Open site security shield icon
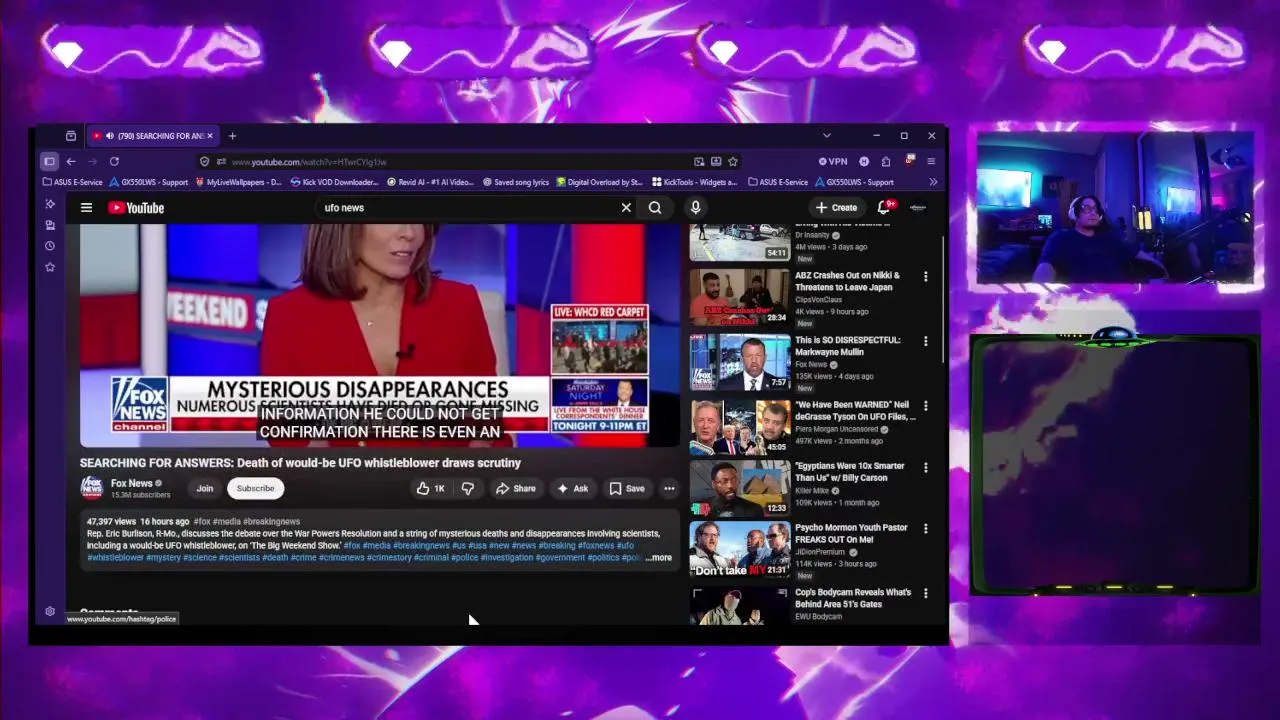Screen dimensions: 1280x720 pos(204,161)
